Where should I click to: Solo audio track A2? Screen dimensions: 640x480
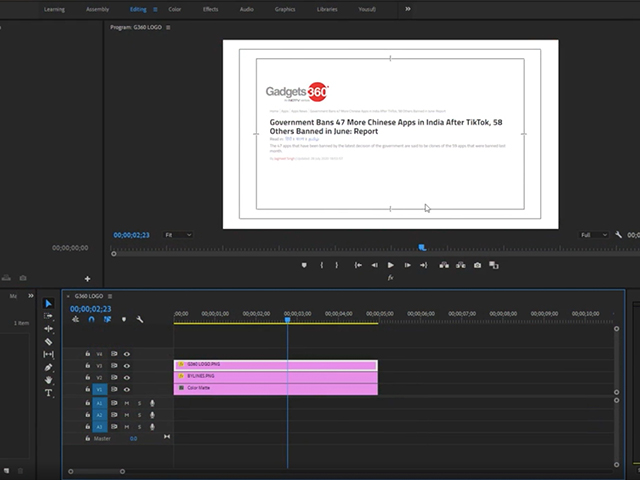coord(140,415)
